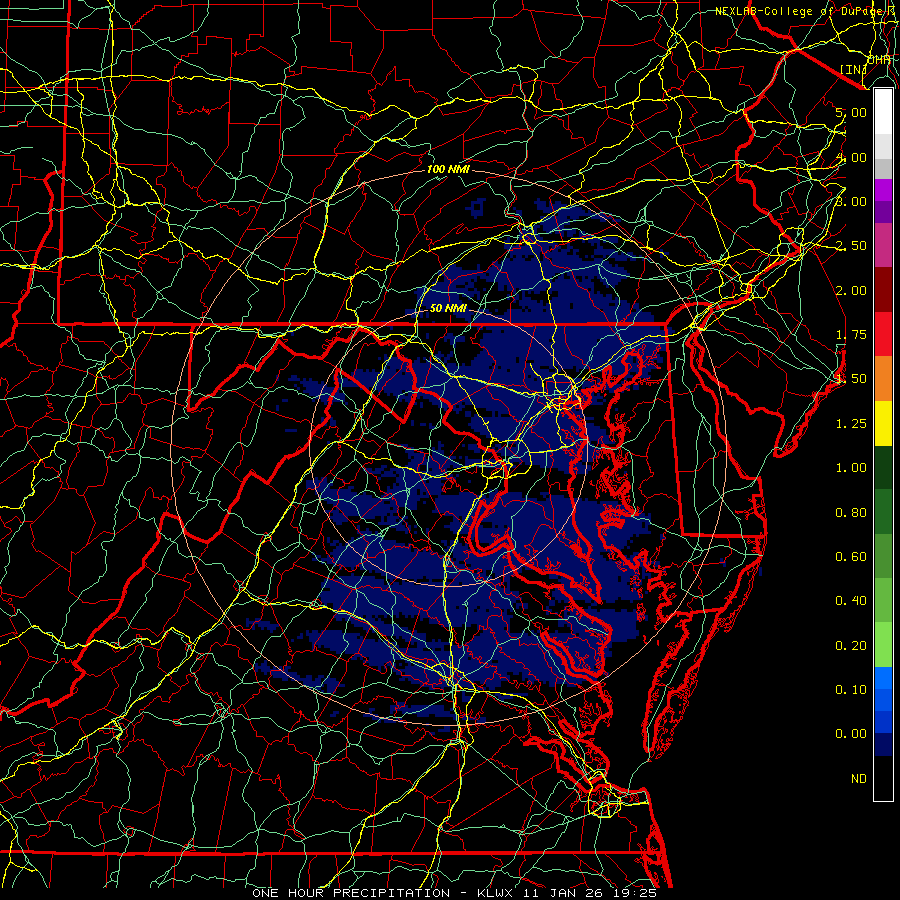Click the 3.00 inch scale label
900x900 pixels.
851,201
